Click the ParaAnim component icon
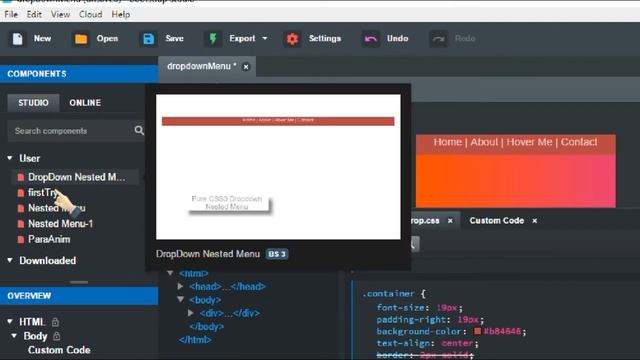640x360 pixels. (21, 239)
